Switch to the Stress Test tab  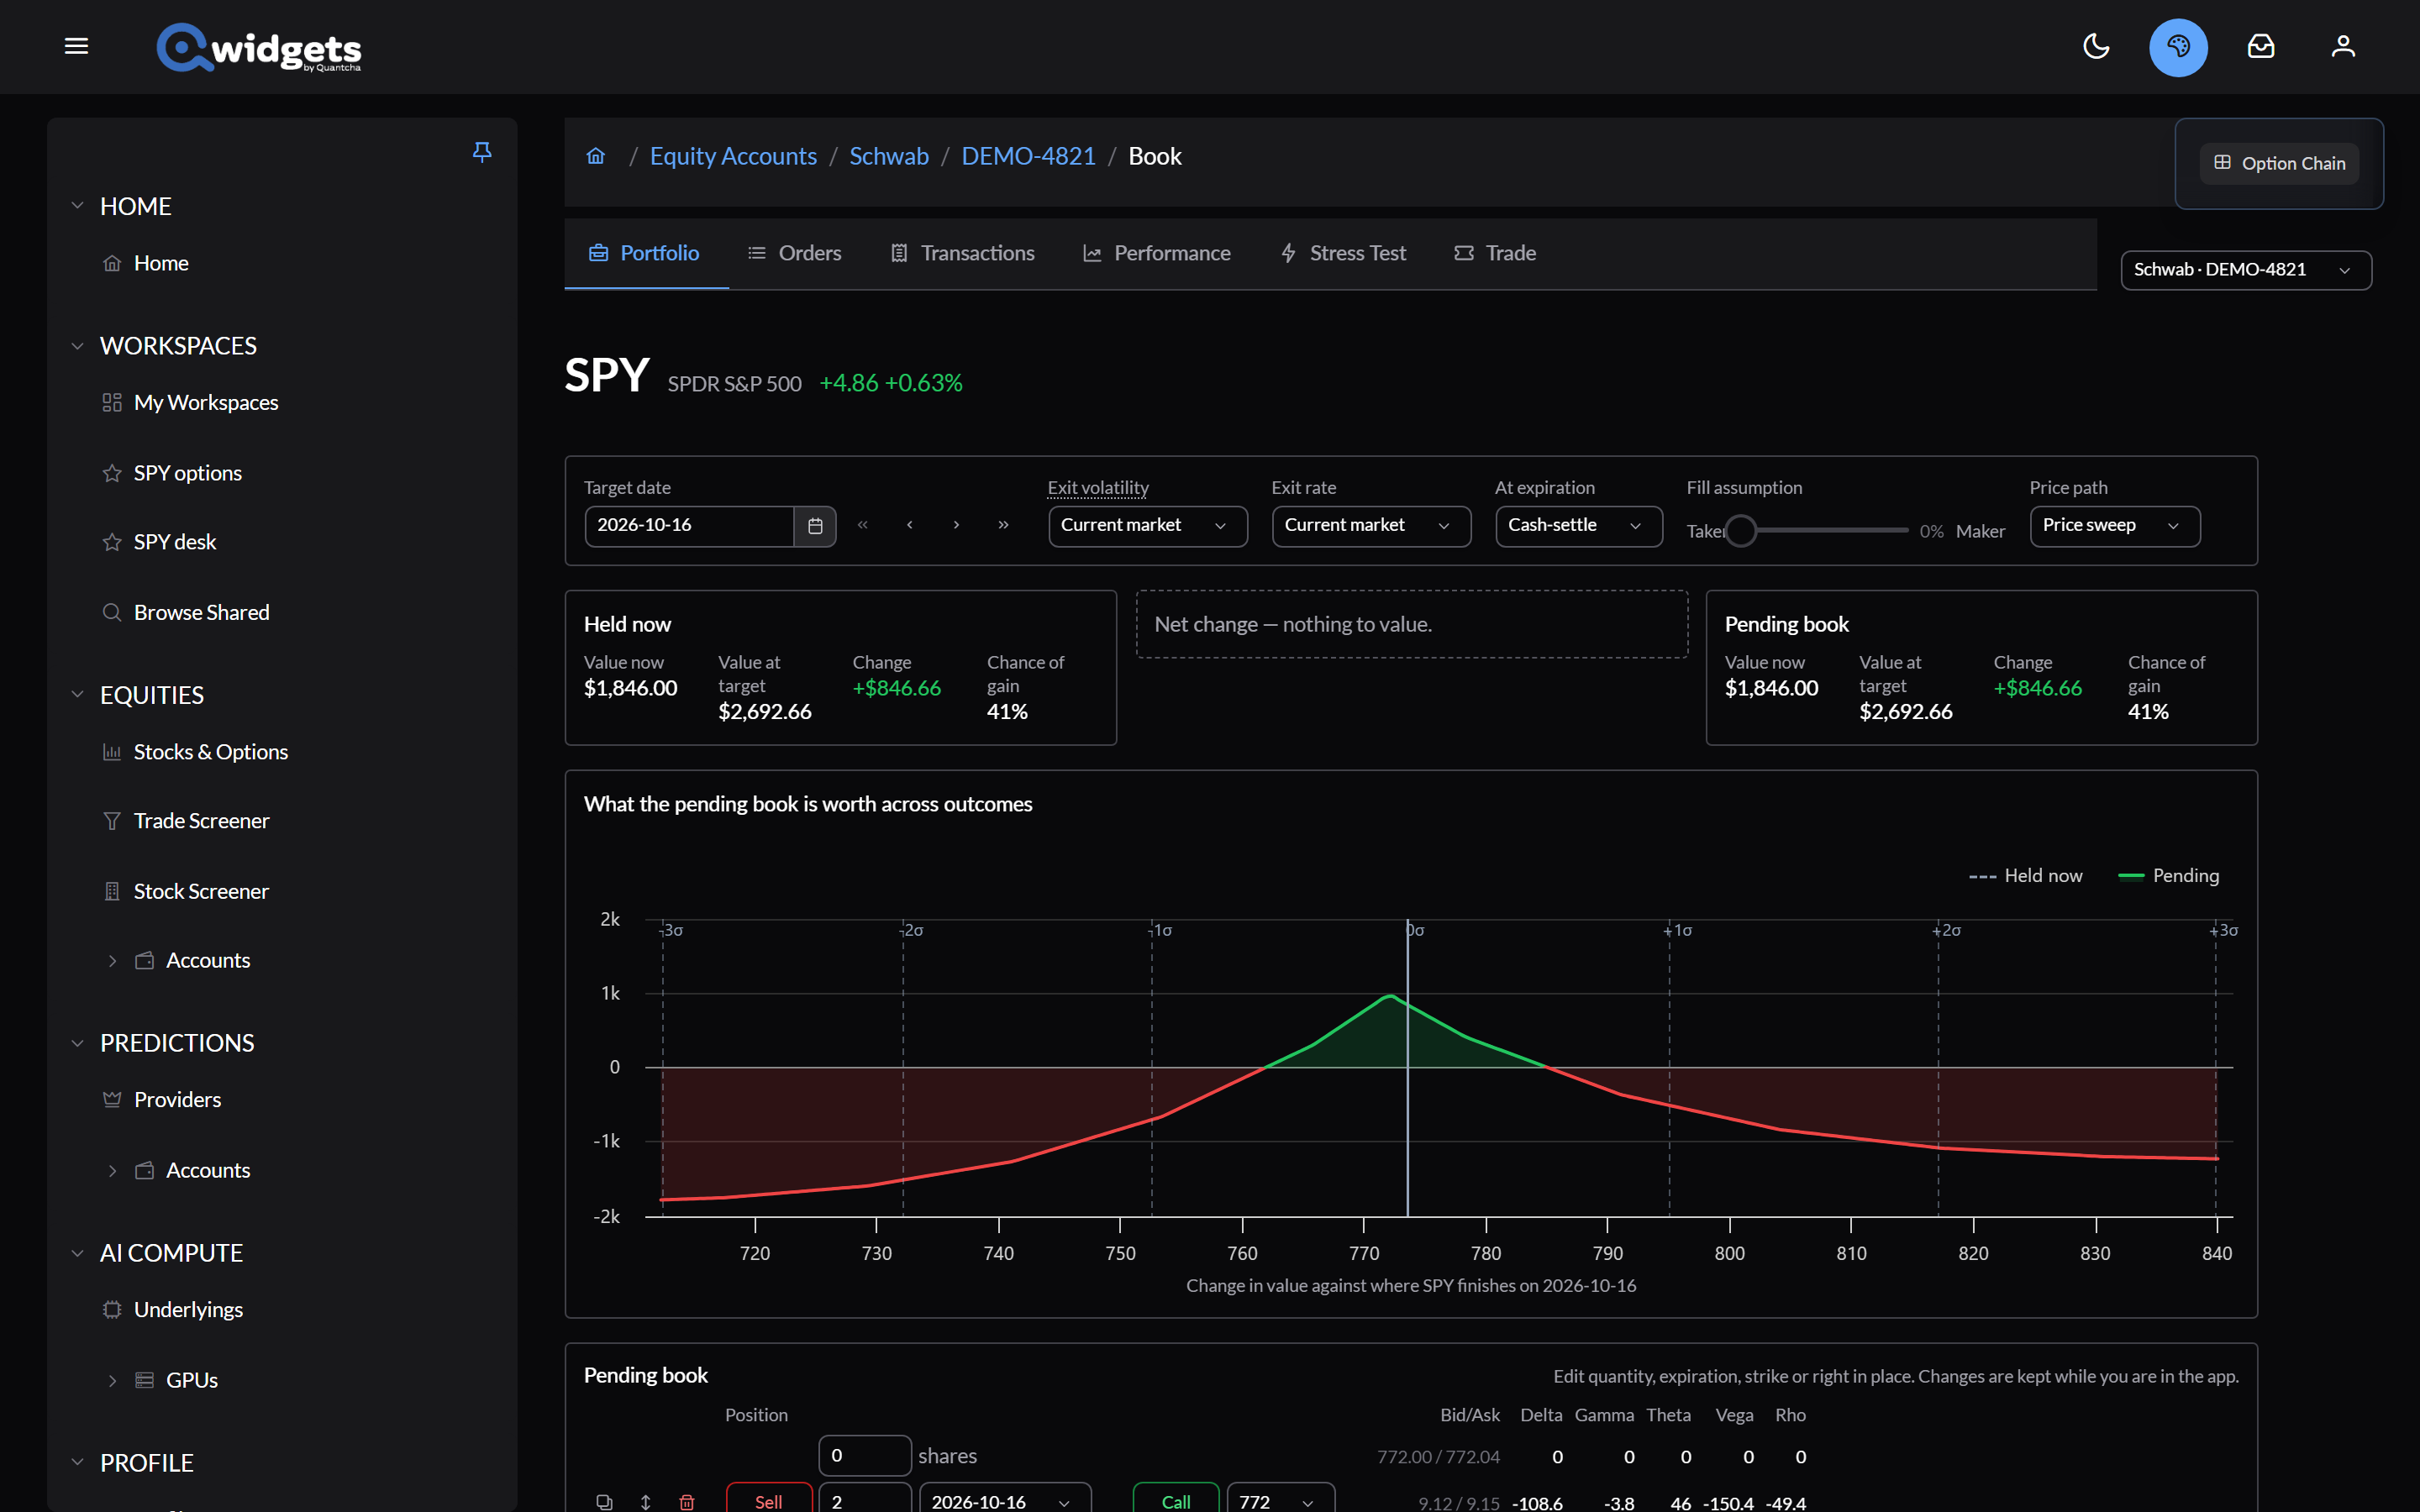point(1343,253)
